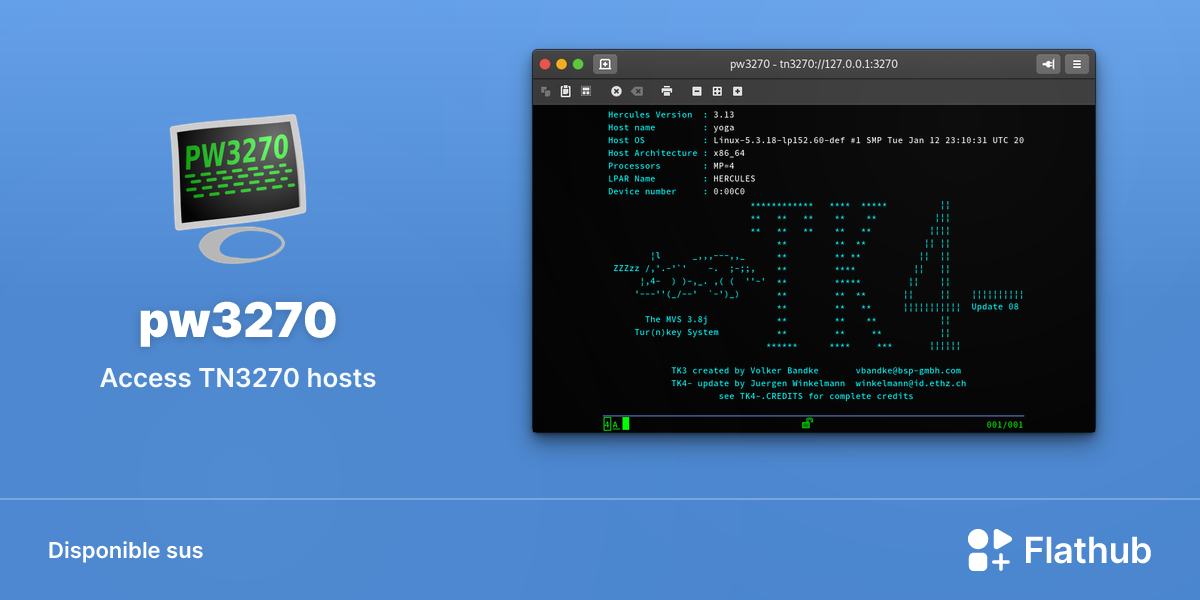Click the 'Access TN3270 hosts' tagline
This screenshot has width=1200, height=600.
point(238,378)
